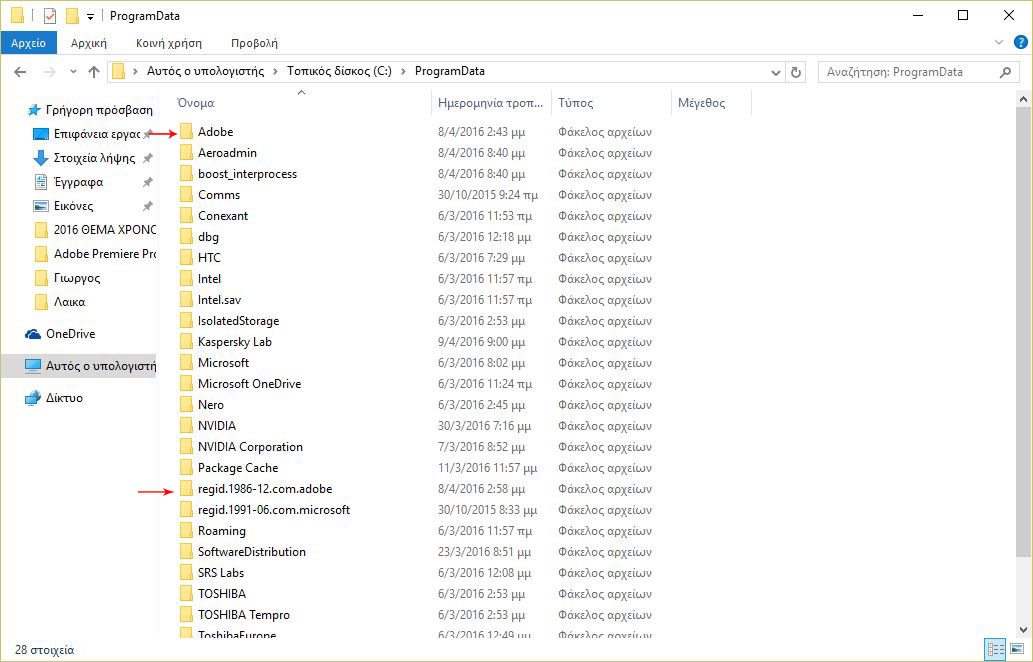Select the Intel.sav folder icon
The height and width of the screenshot is (662, 1033).
click(x=186, y=300)
